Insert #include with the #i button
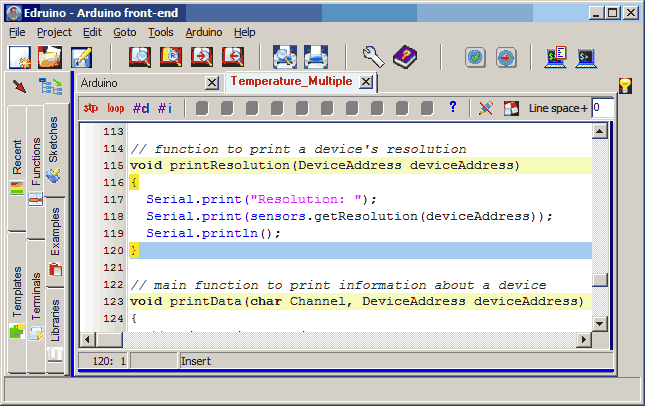Screen dimensions: 645x406 165,108
